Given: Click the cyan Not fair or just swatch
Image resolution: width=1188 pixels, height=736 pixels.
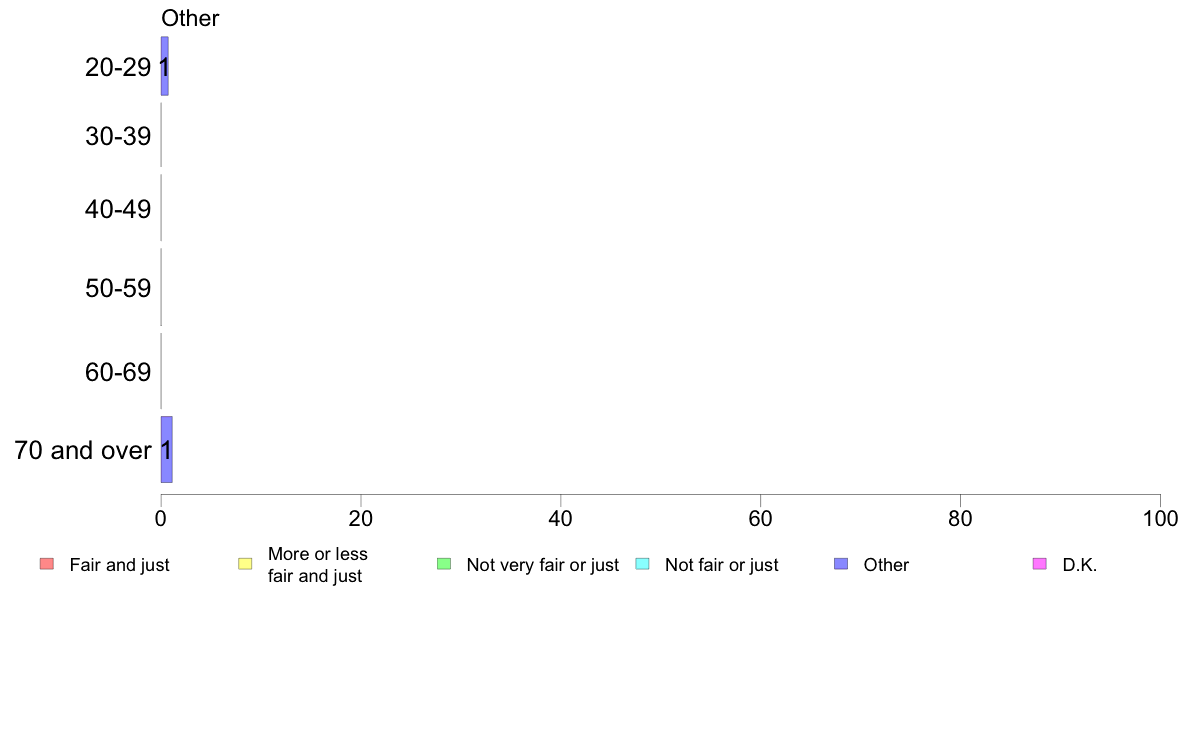Looking at the screenshot, I should point(642,564).
